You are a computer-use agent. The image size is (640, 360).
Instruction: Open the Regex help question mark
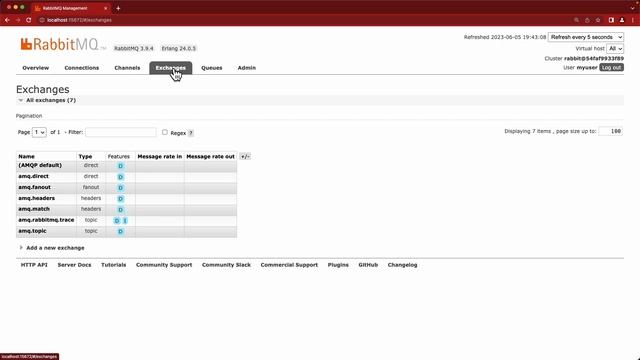[x=191, y=133]
